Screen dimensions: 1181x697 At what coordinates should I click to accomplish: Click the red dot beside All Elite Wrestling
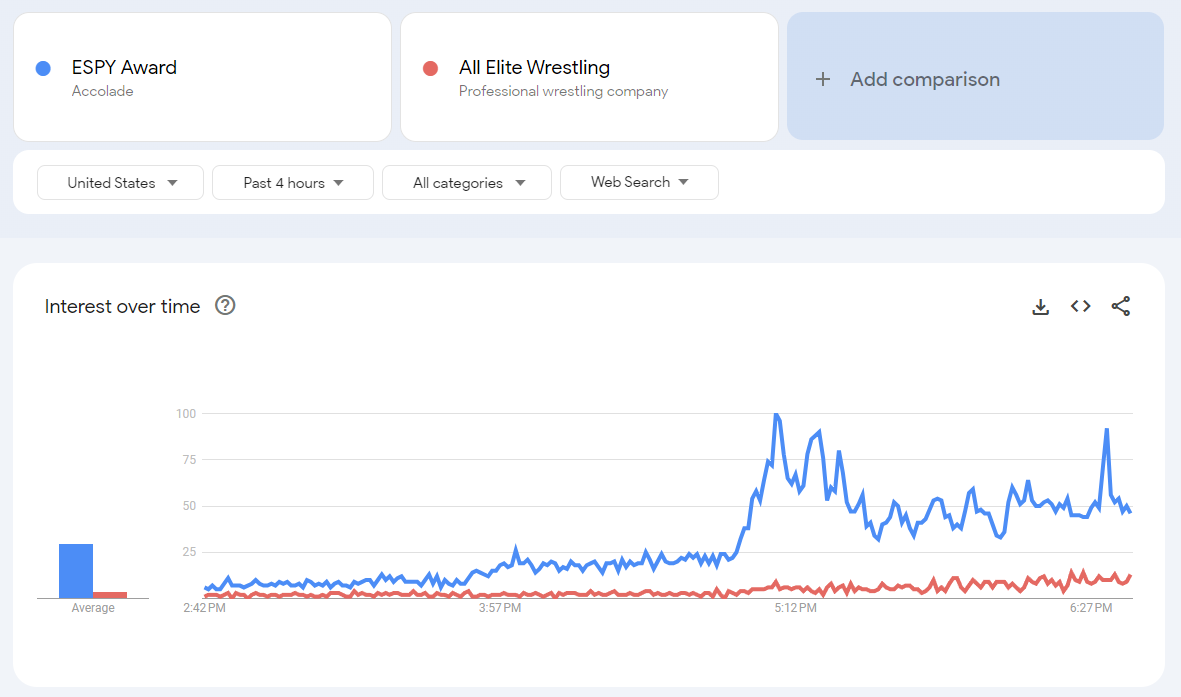pyautogui.click(x=430, y=68)
